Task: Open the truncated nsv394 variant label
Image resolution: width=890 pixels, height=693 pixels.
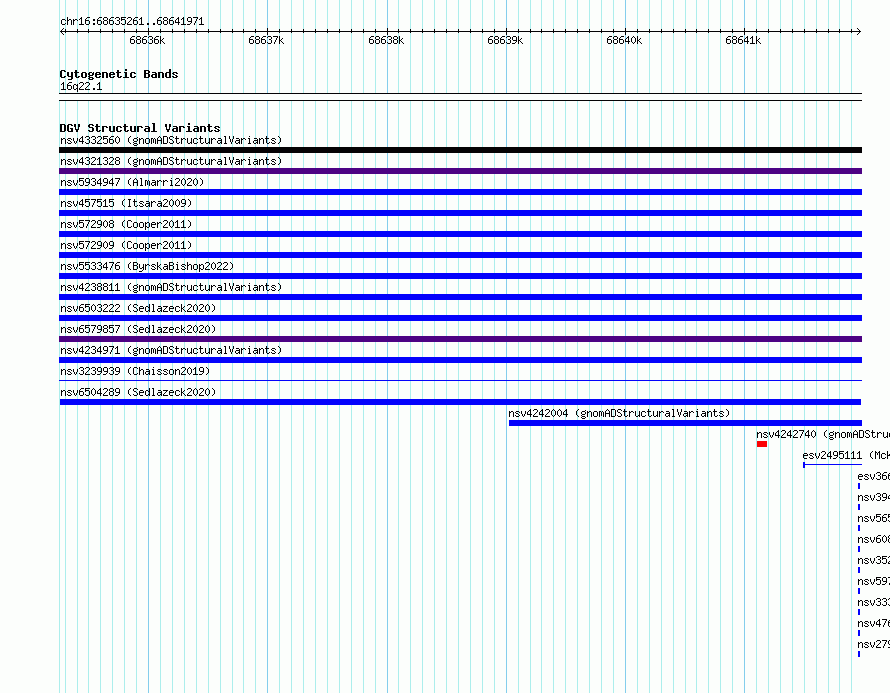Action: pyautogui.click(x=874, y=497)
